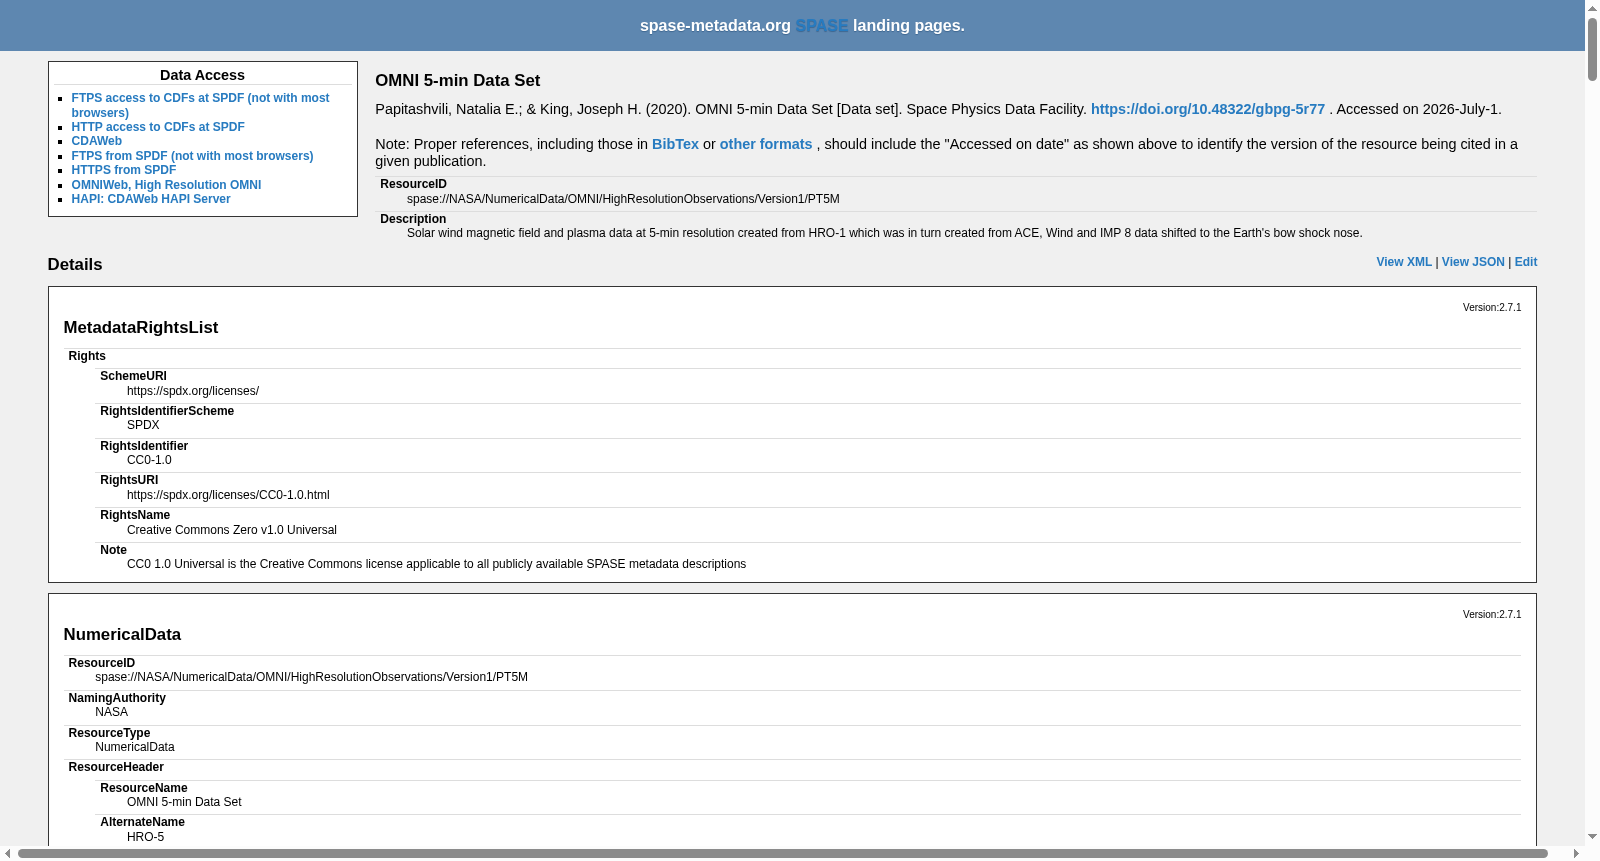
Task: Click the scroll down arrow
Action: point(1592,837)
